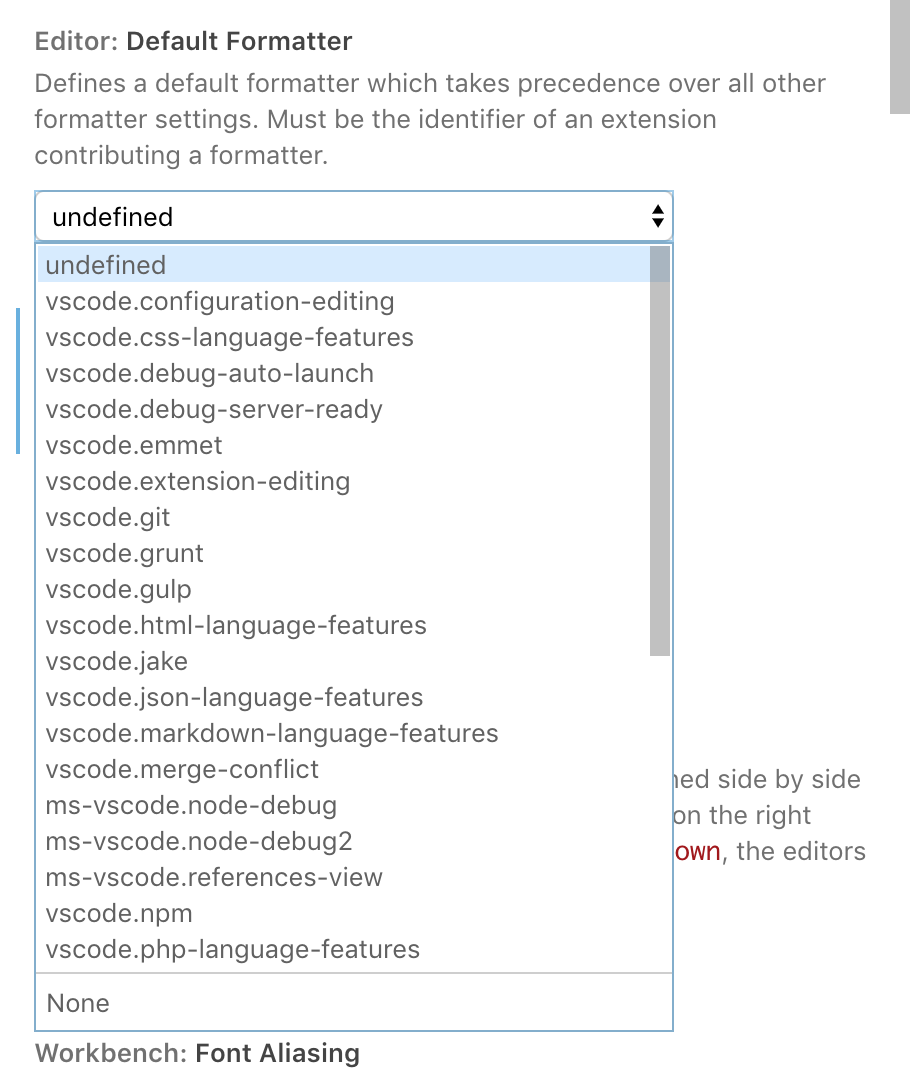Choose the None option at the bottom

[77, 1003]
